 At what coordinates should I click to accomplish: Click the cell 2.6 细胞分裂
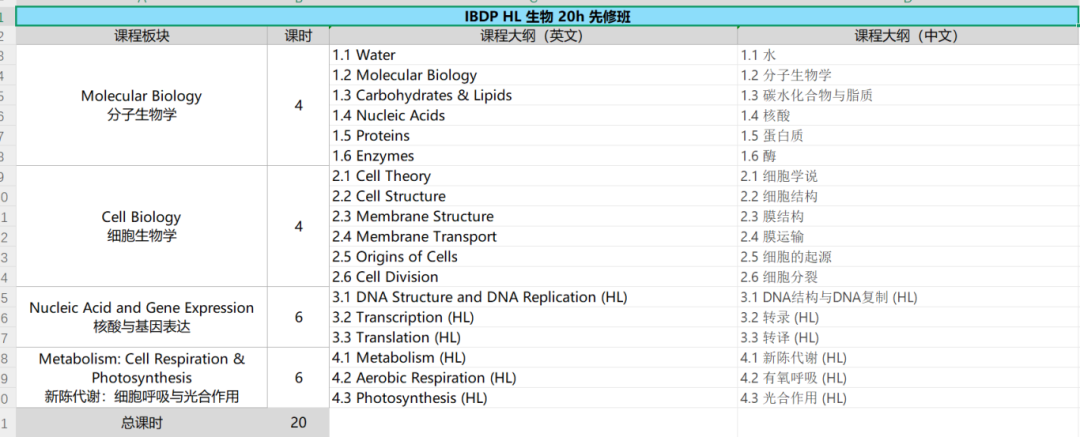908,276
